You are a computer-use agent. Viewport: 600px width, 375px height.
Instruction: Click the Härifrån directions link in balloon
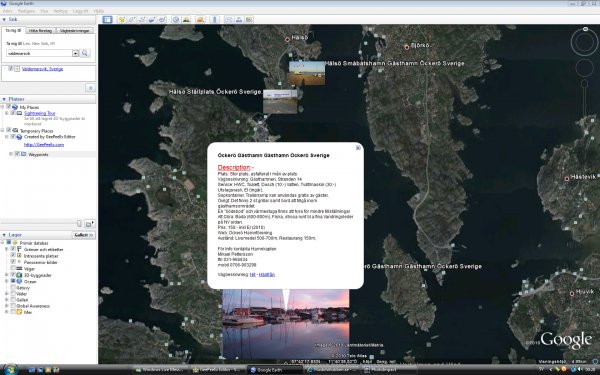click(267, 274)
